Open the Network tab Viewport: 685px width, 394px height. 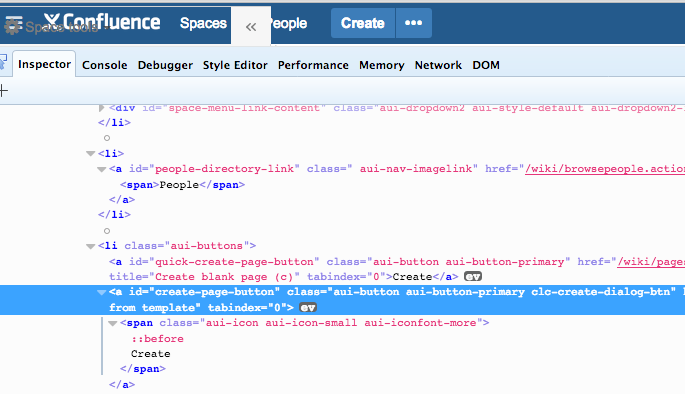(438, 65)
